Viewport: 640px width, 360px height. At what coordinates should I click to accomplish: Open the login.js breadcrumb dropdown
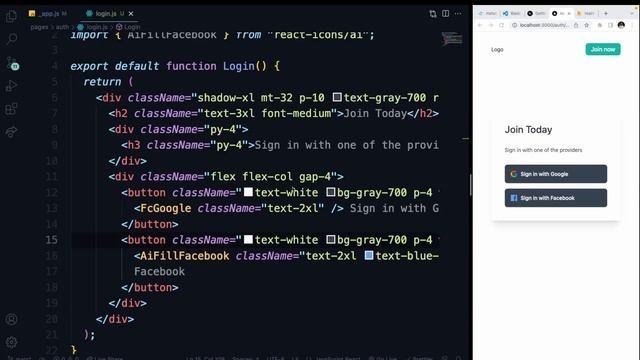(x=93, y=27)
